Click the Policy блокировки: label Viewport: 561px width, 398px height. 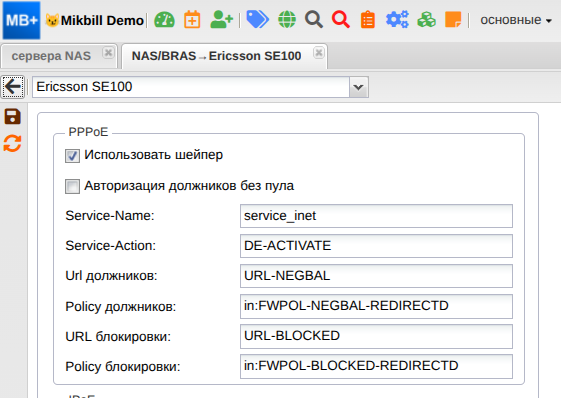[123, 367]
